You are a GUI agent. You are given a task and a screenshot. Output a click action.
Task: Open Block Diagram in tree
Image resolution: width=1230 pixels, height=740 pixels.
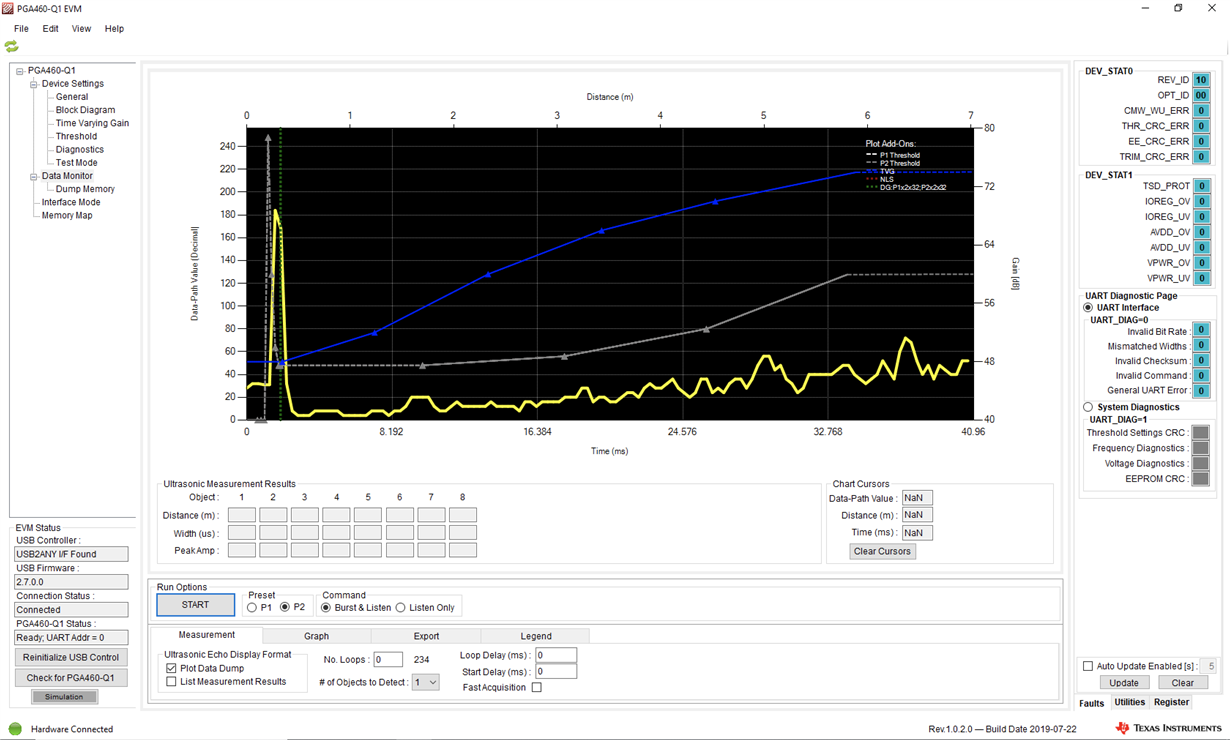pos(85,110)
